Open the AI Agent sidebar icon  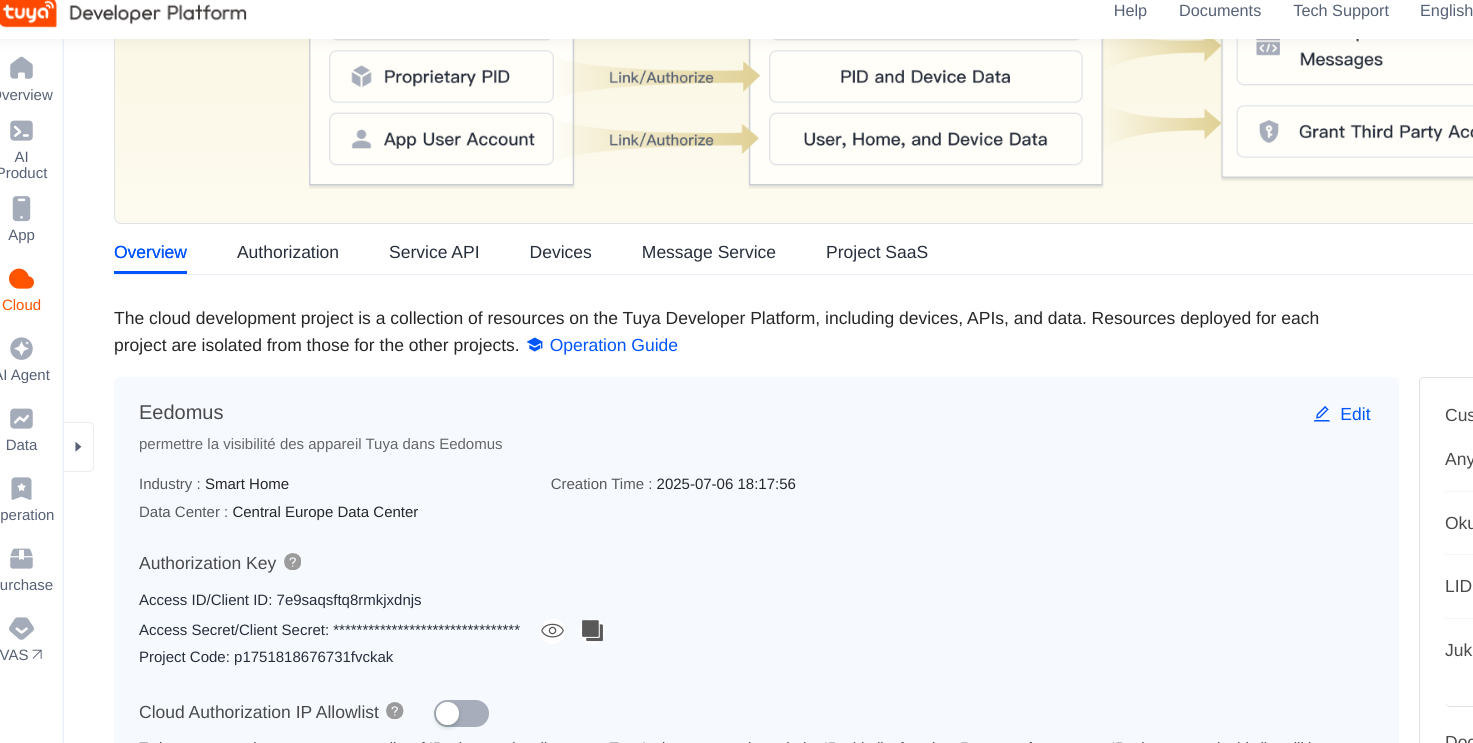pos(21,348)
